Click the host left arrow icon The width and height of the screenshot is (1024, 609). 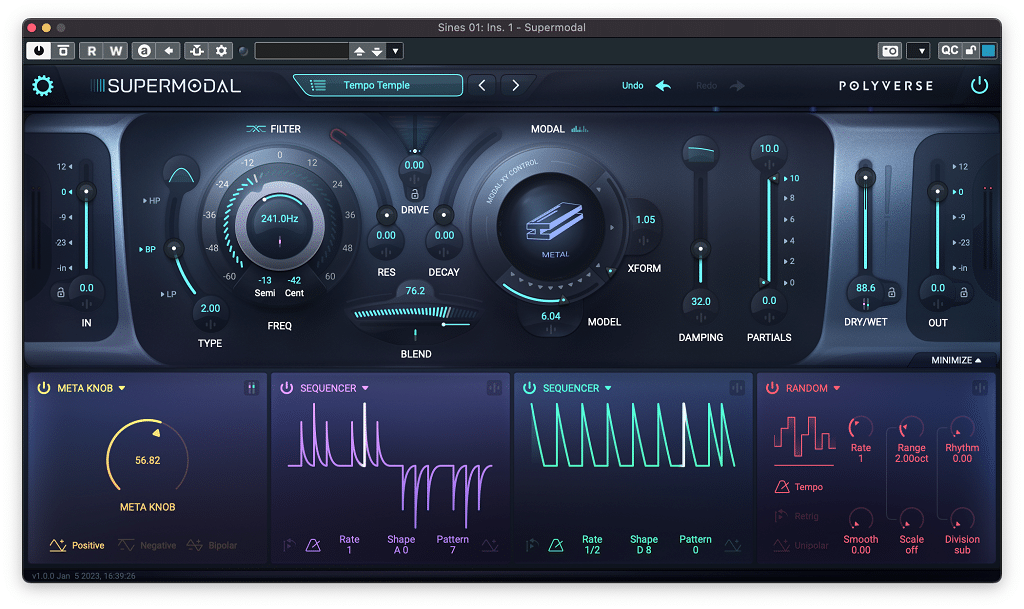(168, 51)
